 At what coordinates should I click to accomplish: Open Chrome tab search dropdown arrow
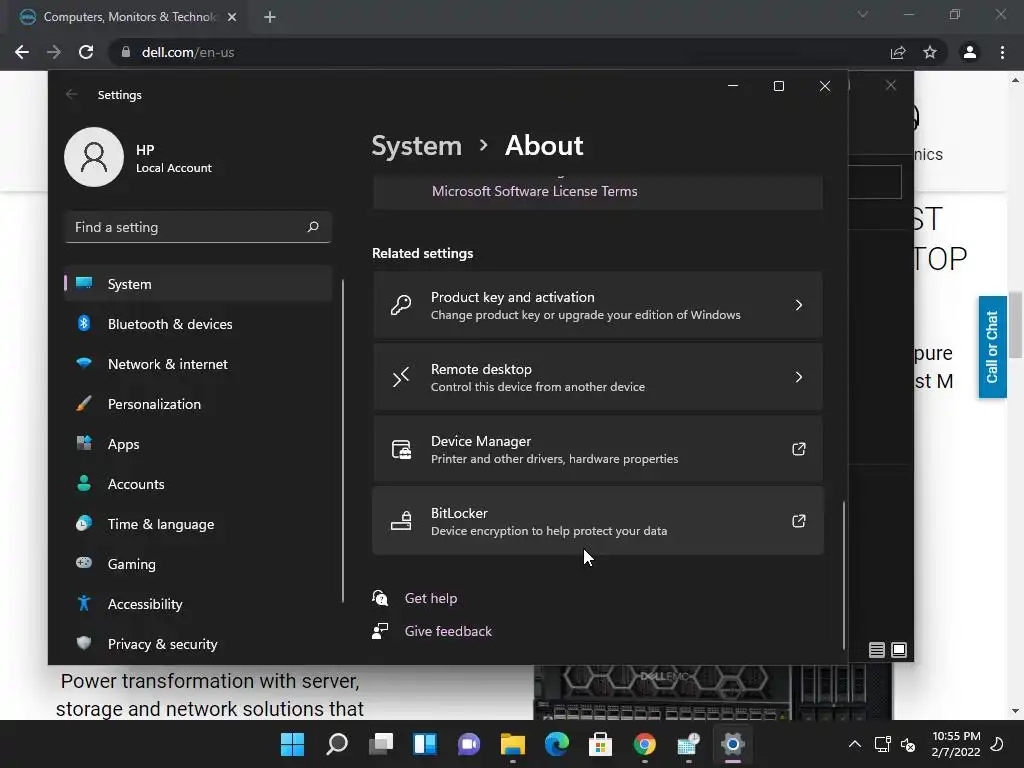point(863,14)
